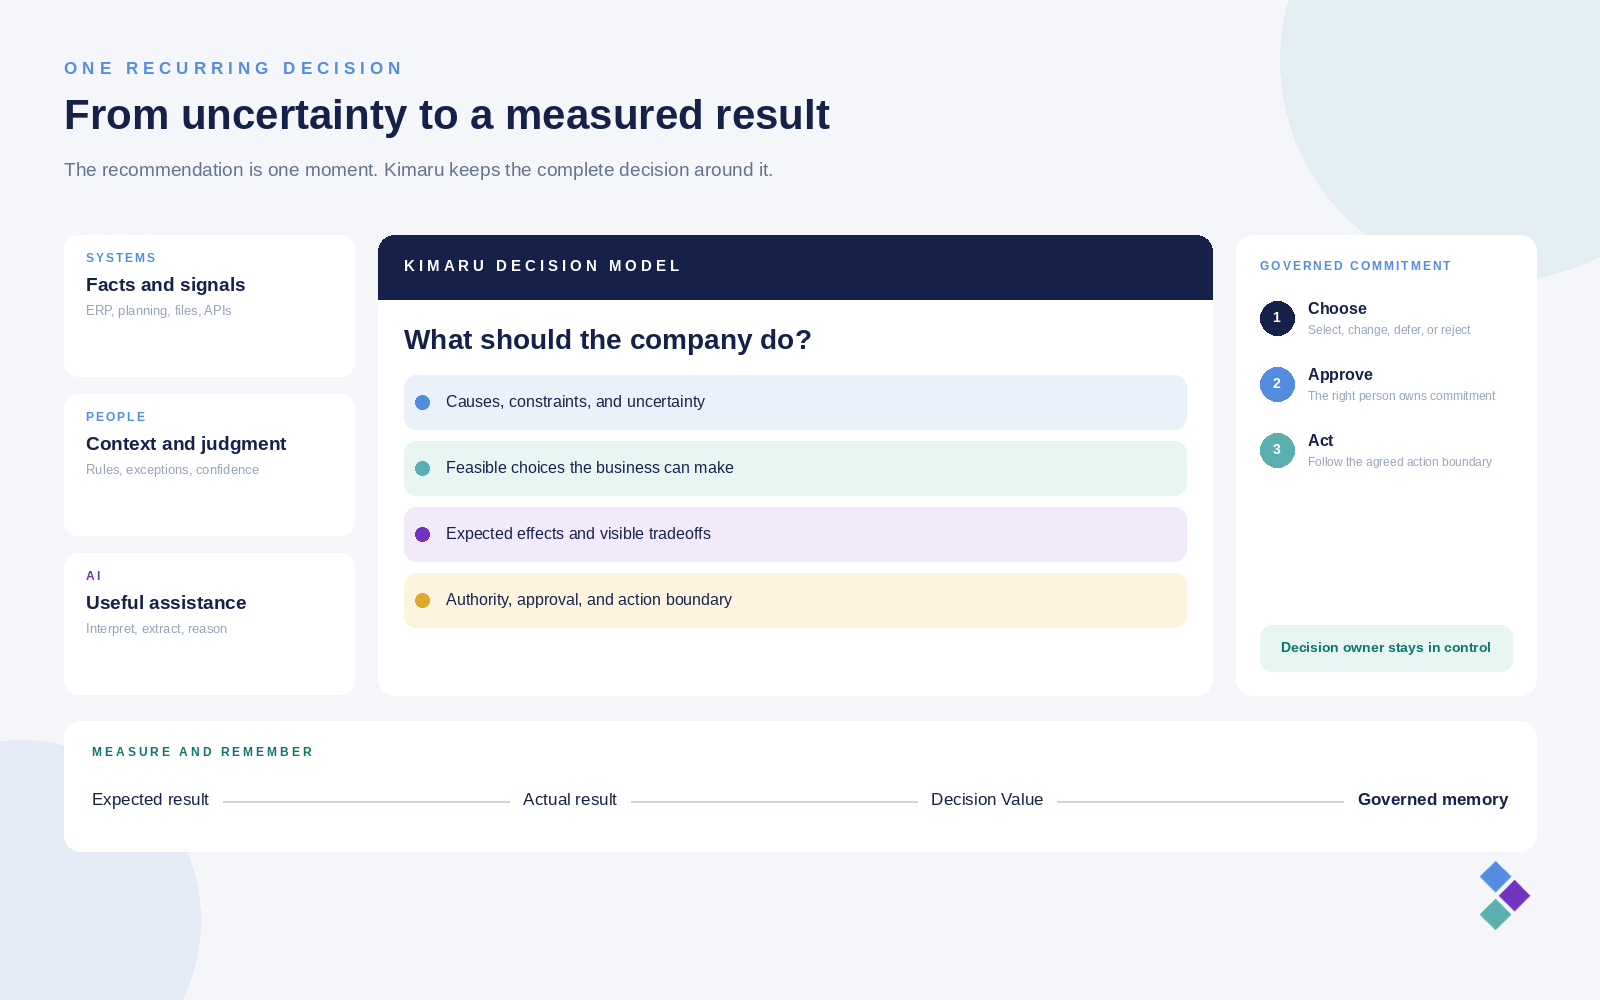Click the step 1 Choose circle
This screenshot has width=1600, height=1000.
click(1277, 318)
